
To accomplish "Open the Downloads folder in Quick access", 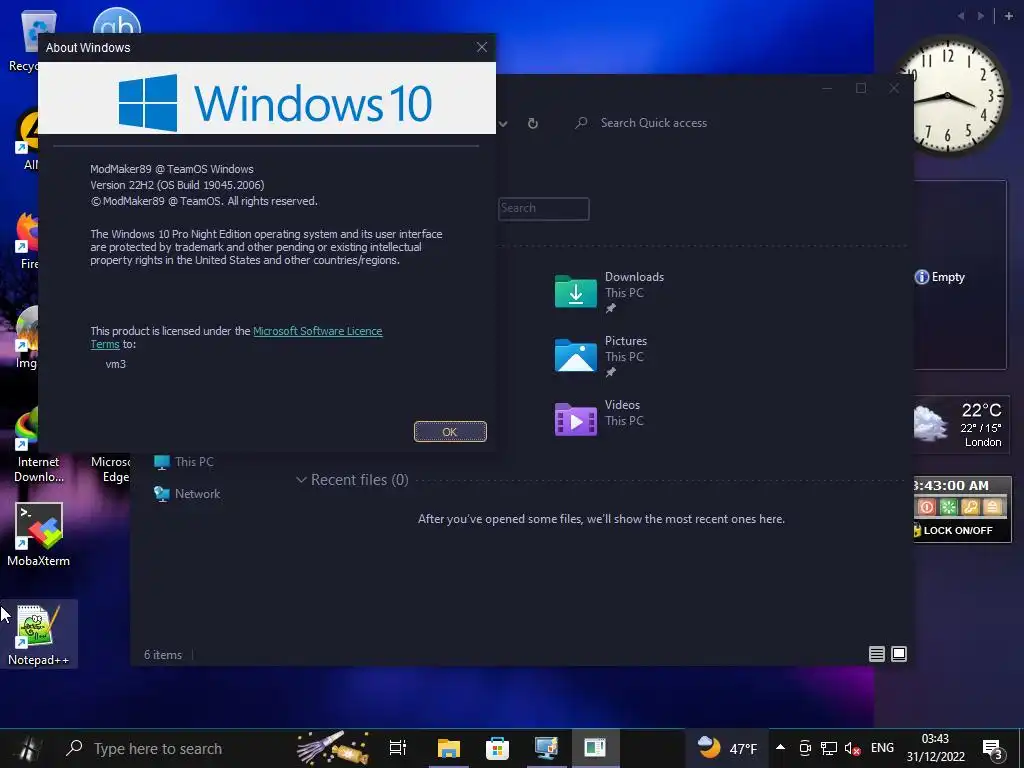I will tap(609, 291).
